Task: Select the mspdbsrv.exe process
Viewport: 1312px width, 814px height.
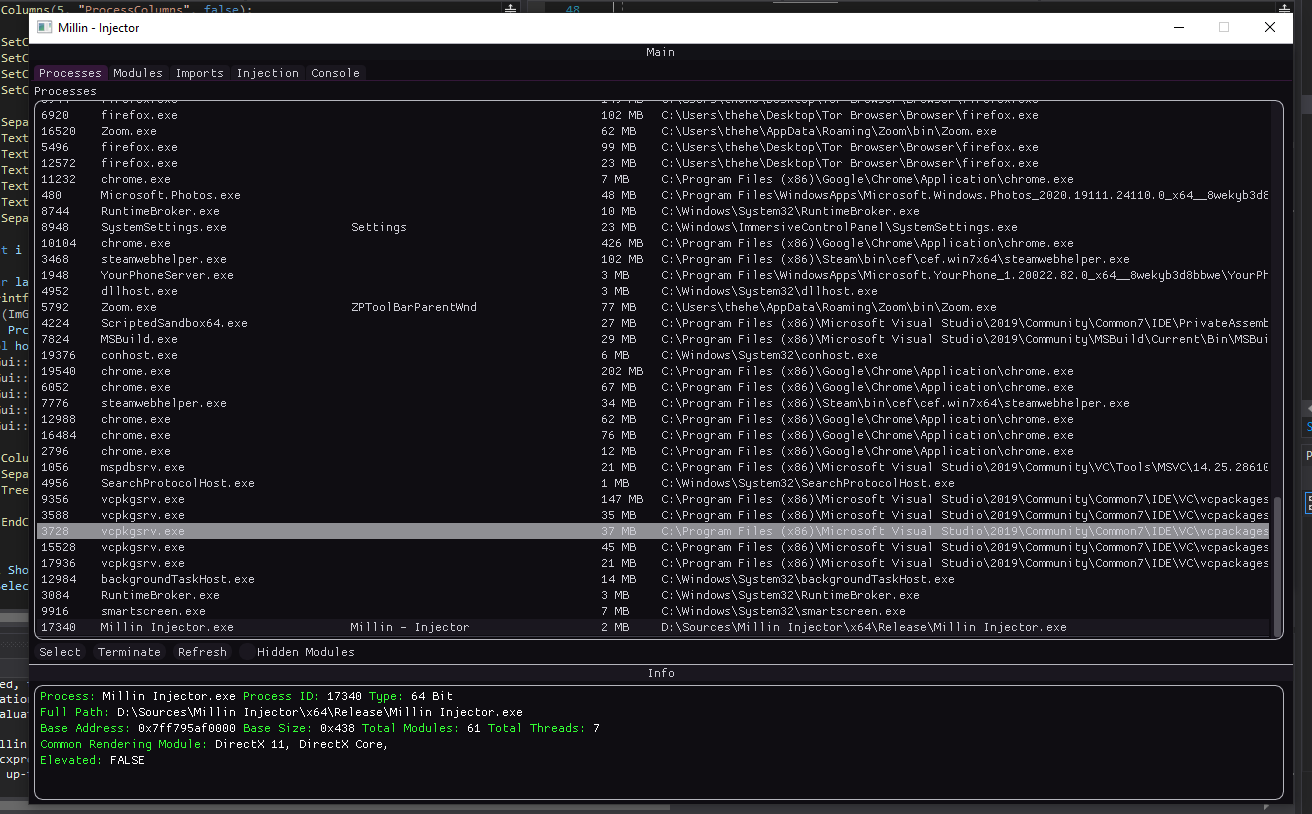Action: pyautogui.click(x=654, y=467)
